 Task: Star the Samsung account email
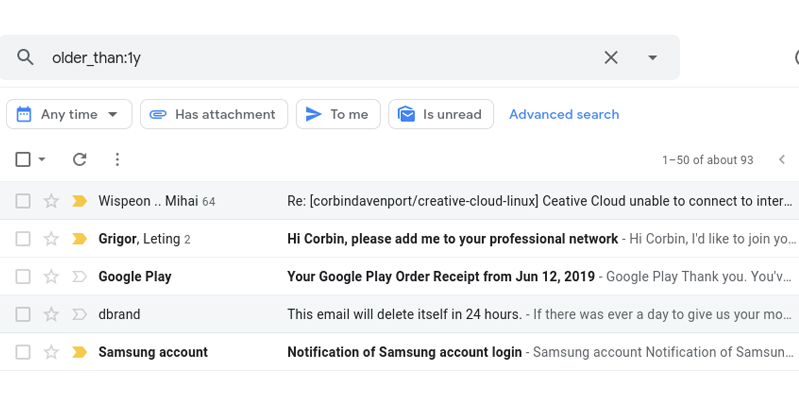point(51,352)
